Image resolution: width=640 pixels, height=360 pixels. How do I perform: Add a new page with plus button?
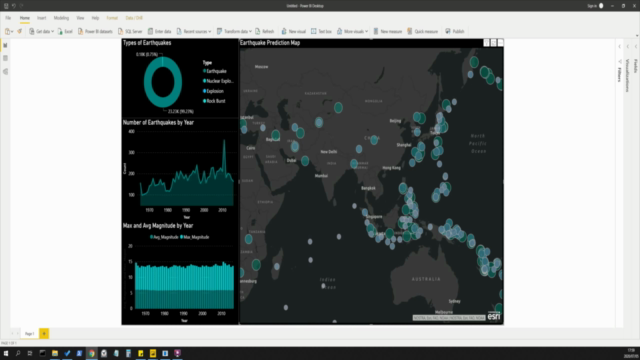click(44, 334)
